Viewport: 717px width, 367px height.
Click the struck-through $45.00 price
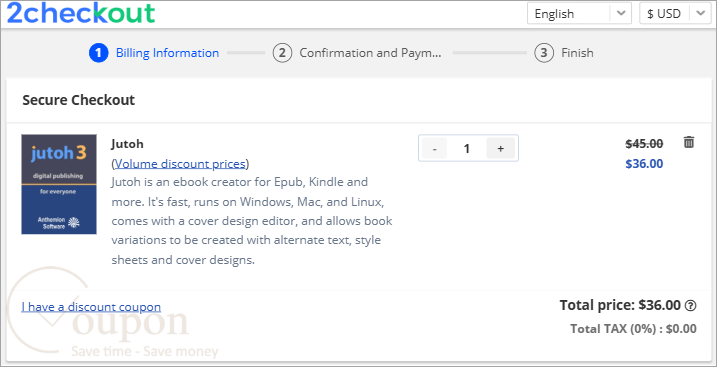(x=644, y=144)
